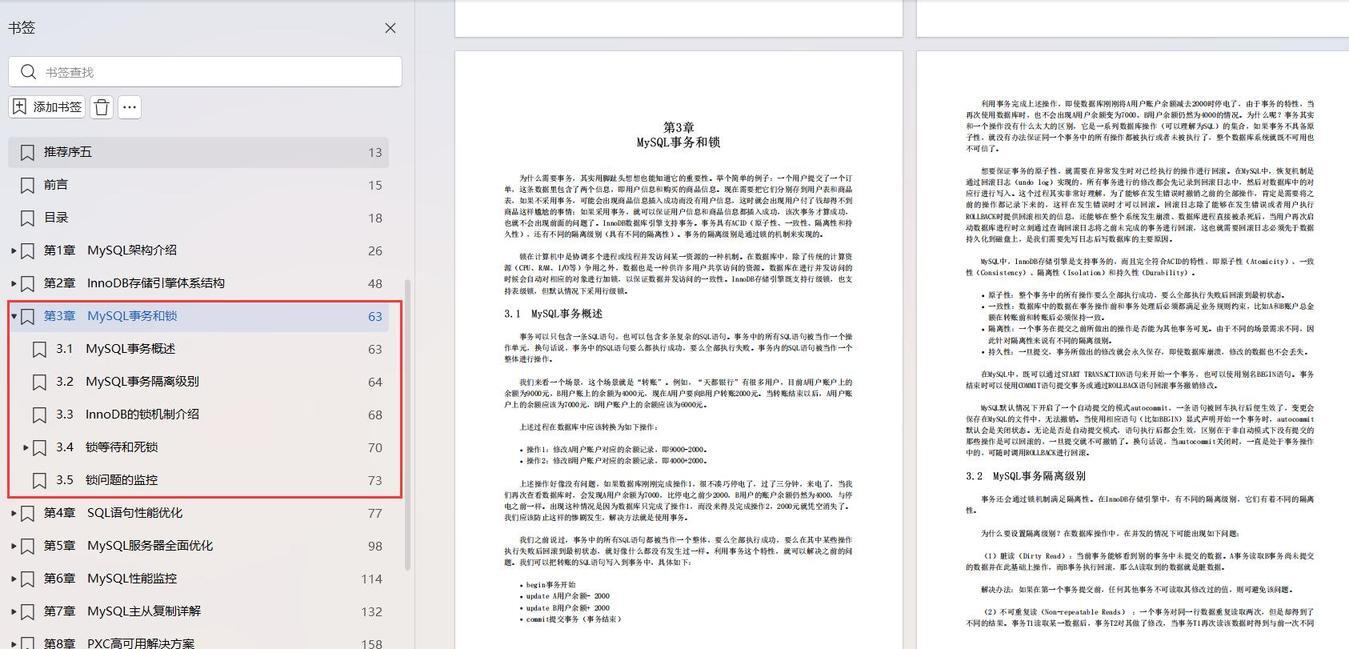Click the 添加书签 add bookmark button
1349x649 pixels.
tap(47, 107)
